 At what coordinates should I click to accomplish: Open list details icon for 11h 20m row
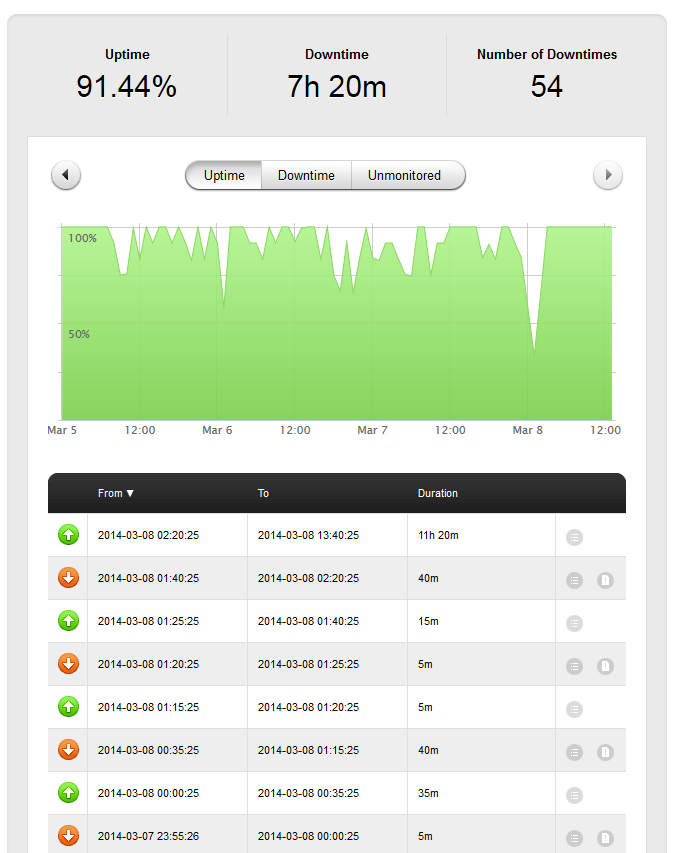coord(574,537)
